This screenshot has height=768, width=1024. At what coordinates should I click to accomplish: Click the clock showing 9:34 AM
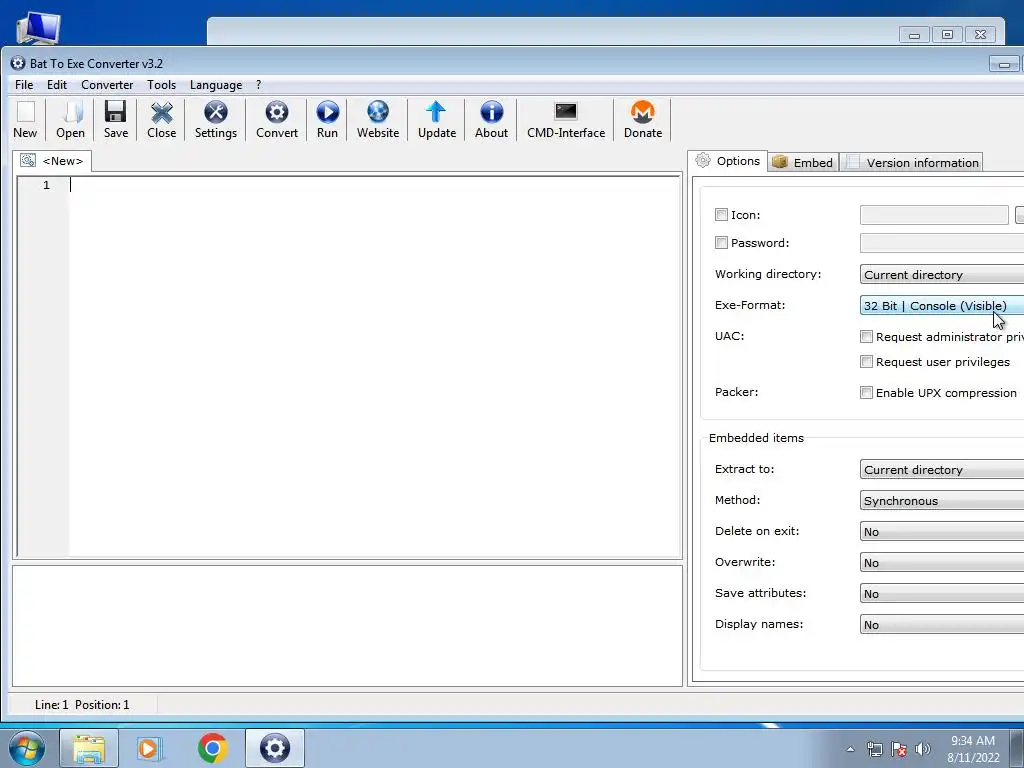click(972, 741)
